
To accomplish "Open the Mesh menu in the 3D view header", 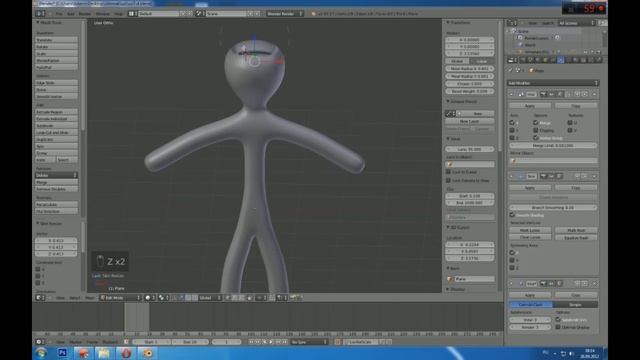I will coord(89,298).
